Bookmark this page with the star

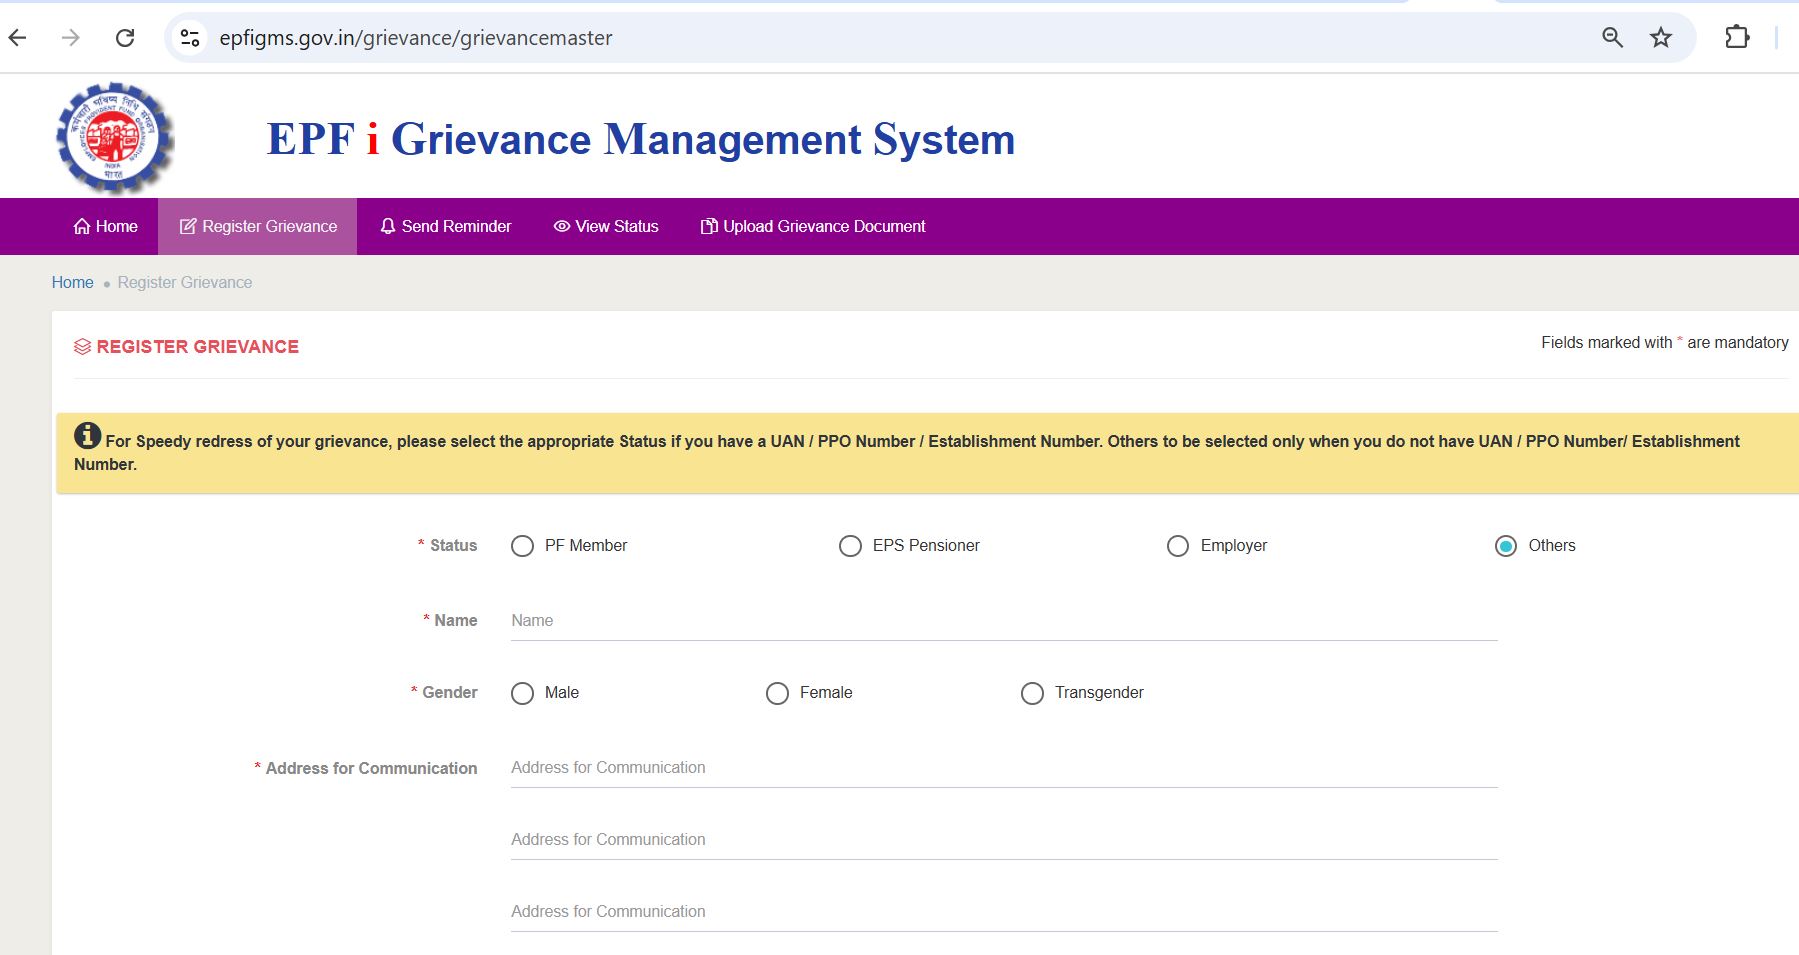(x=1661, y=38)
